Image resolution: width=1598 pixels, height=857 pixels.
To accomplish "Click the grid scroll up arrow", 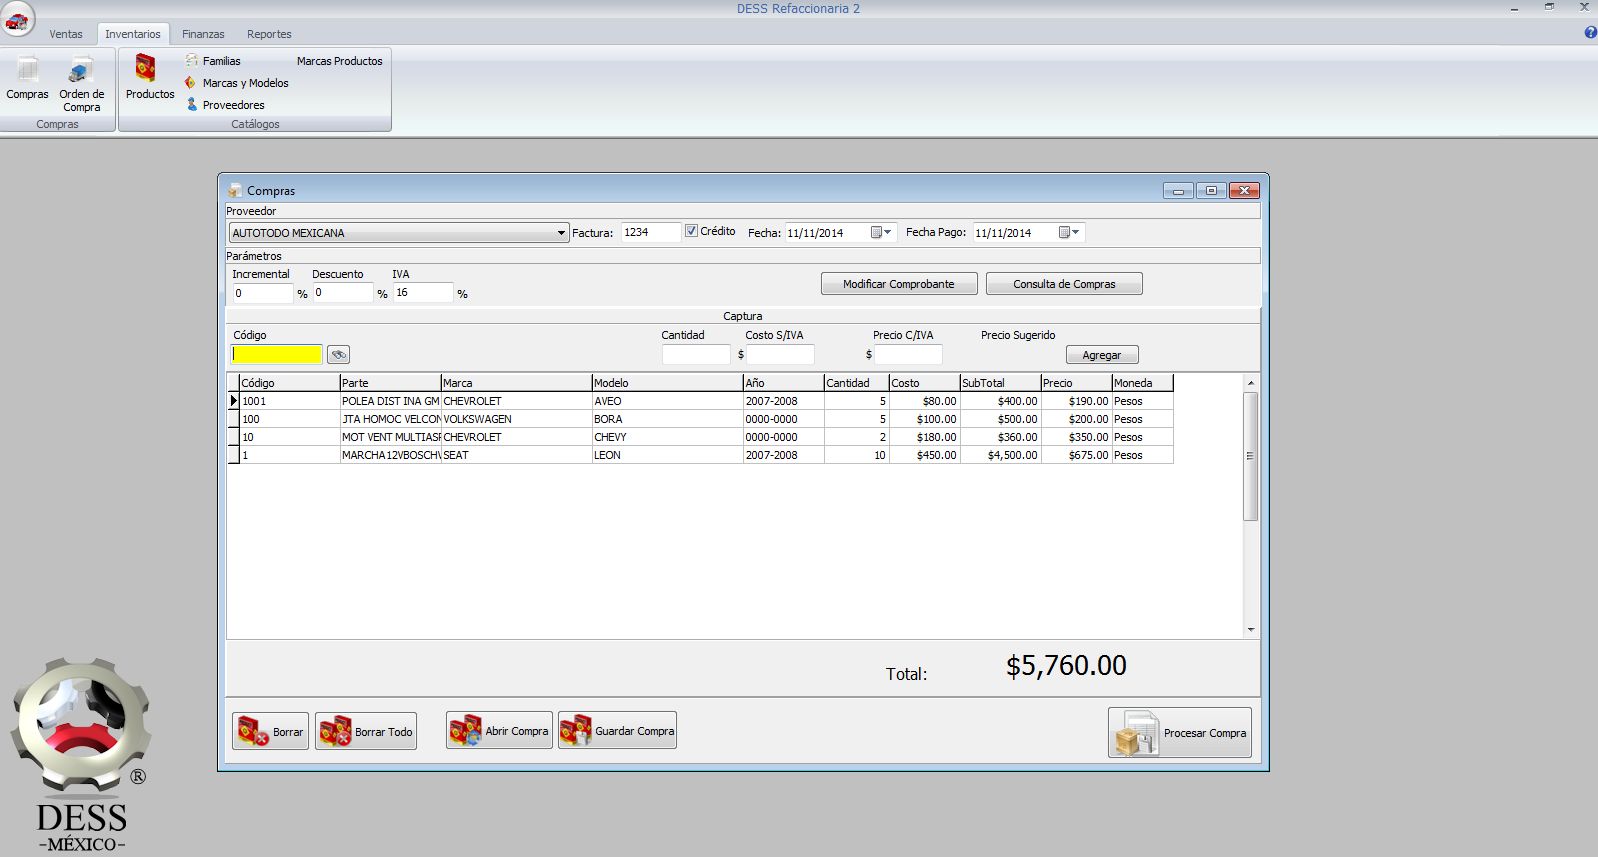I will (1250, 383).
